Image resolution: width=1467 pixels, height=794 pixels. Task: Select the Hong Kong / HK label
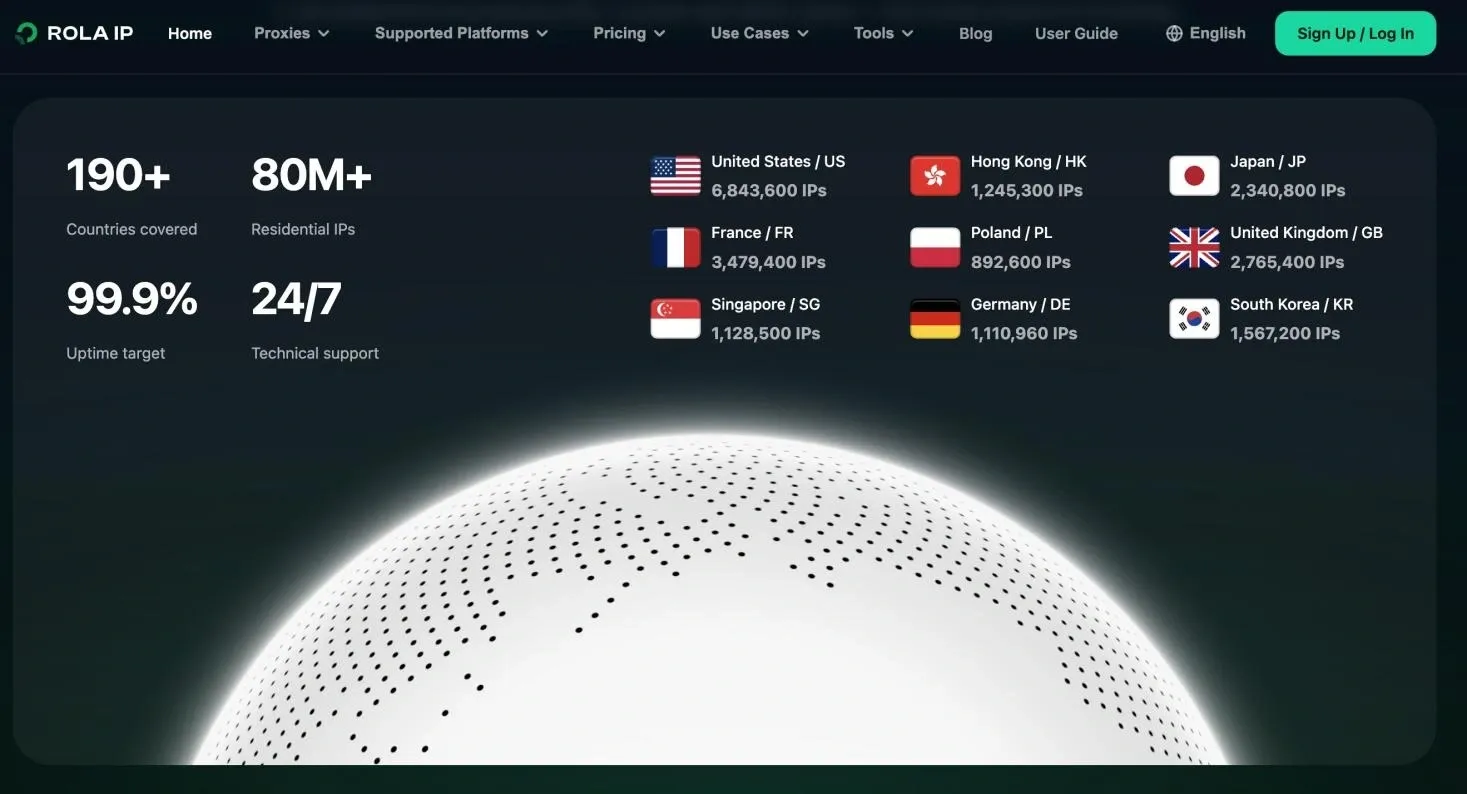pos(1029,161)
